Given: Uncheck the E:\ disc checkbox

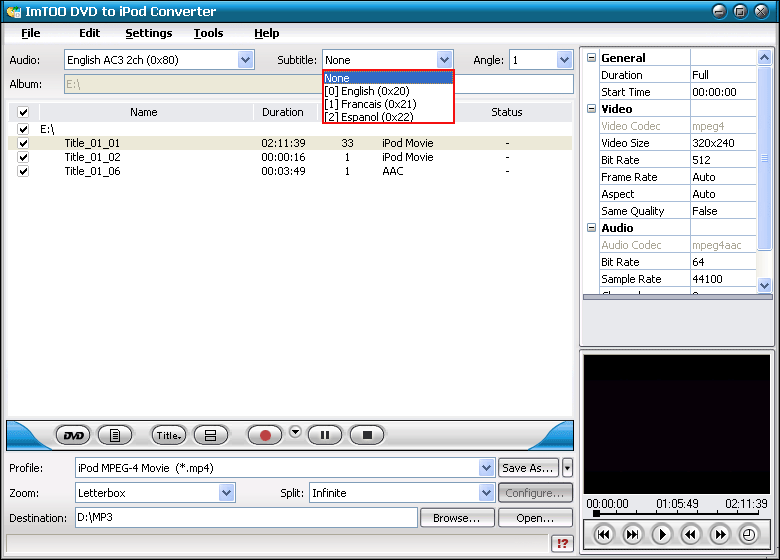Looking at the screenshot, I should [23, 129].
